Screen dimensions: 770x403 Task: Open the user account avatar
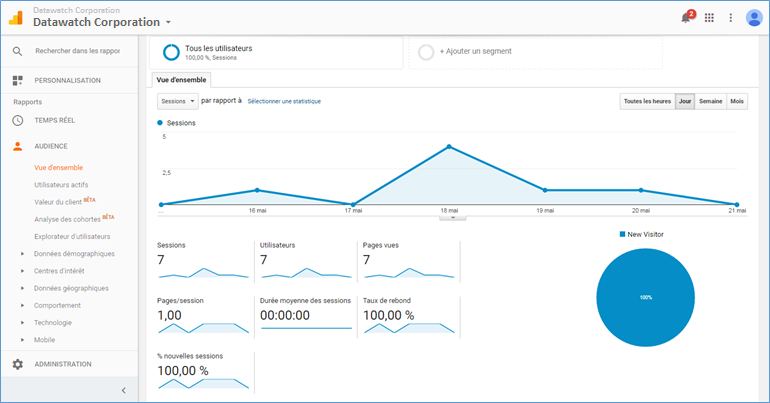click(754, 18)
